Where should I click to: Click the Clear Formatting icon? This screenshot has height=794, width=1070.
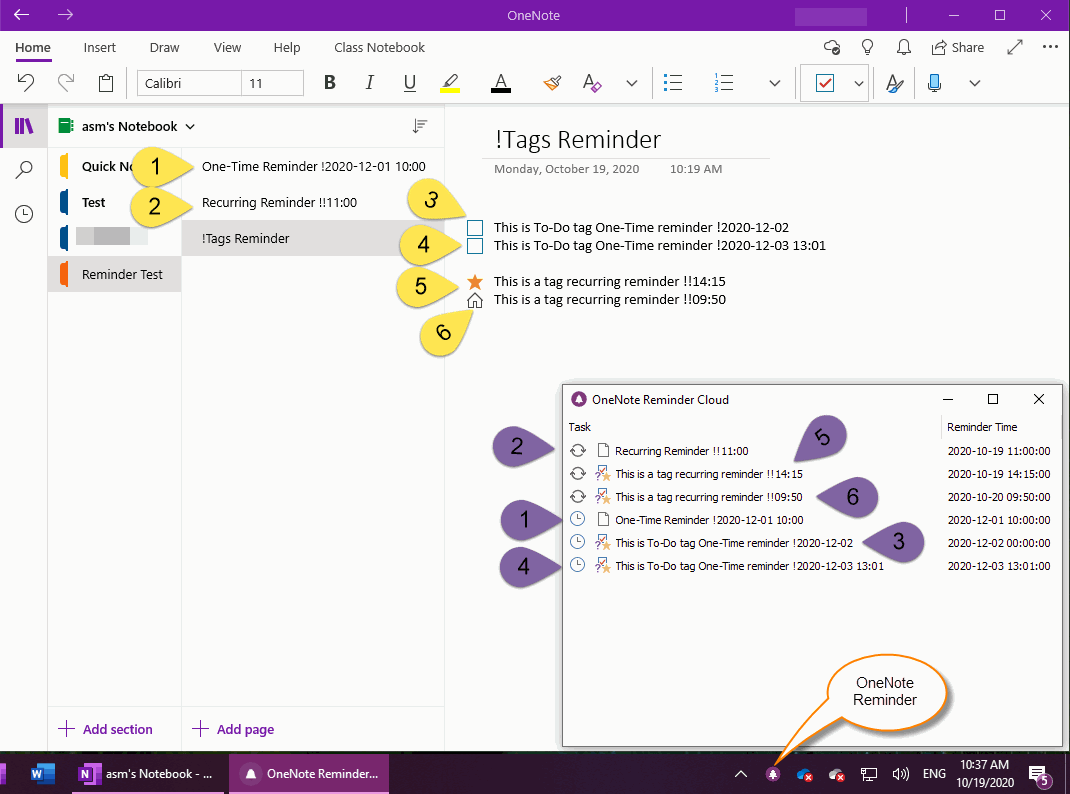tap(592, 83)
